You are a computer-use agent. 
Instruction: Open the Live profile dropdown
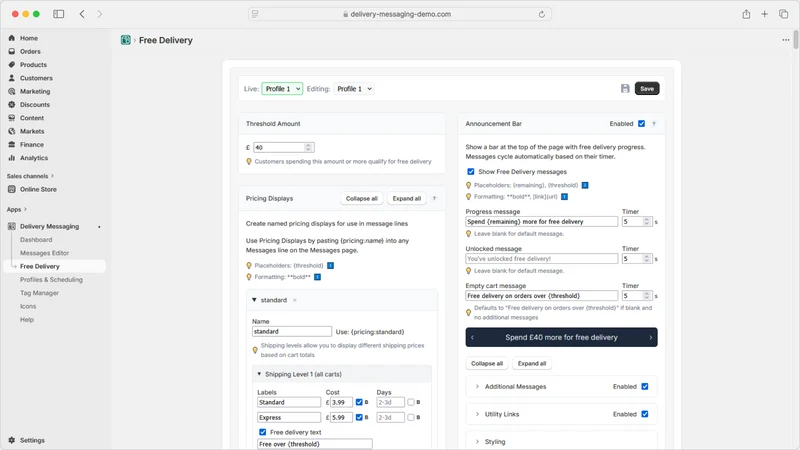click(282, 89)
